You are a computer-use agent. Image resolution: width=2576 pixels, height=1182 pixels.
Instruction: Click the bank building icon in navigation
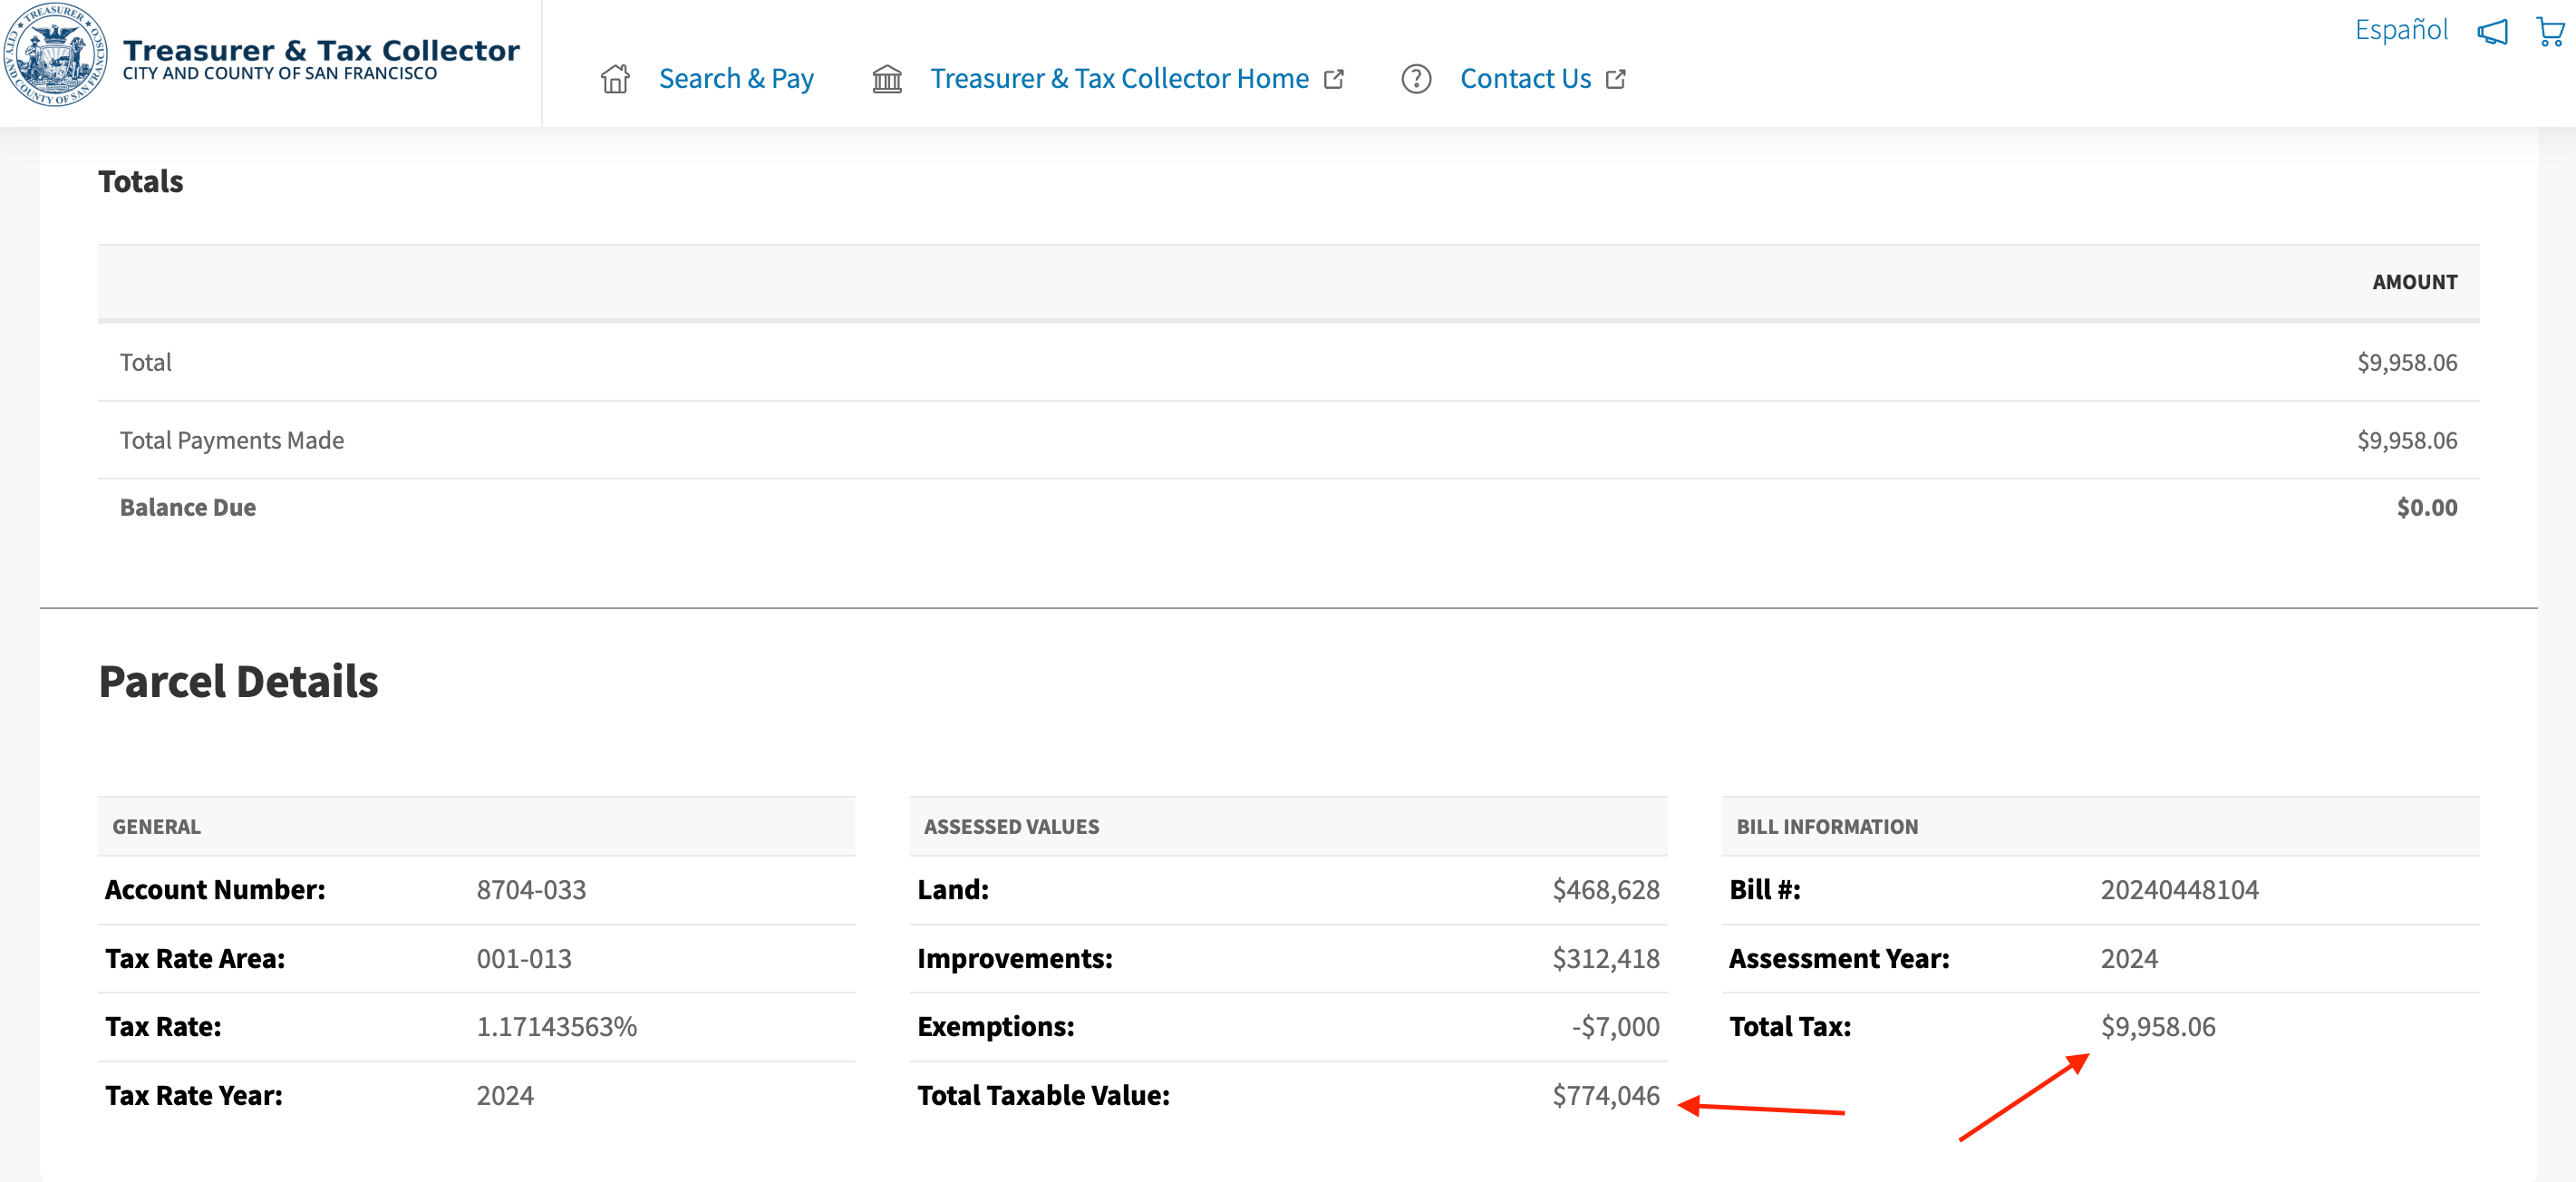pyautogui.click(x=886, y=79)
